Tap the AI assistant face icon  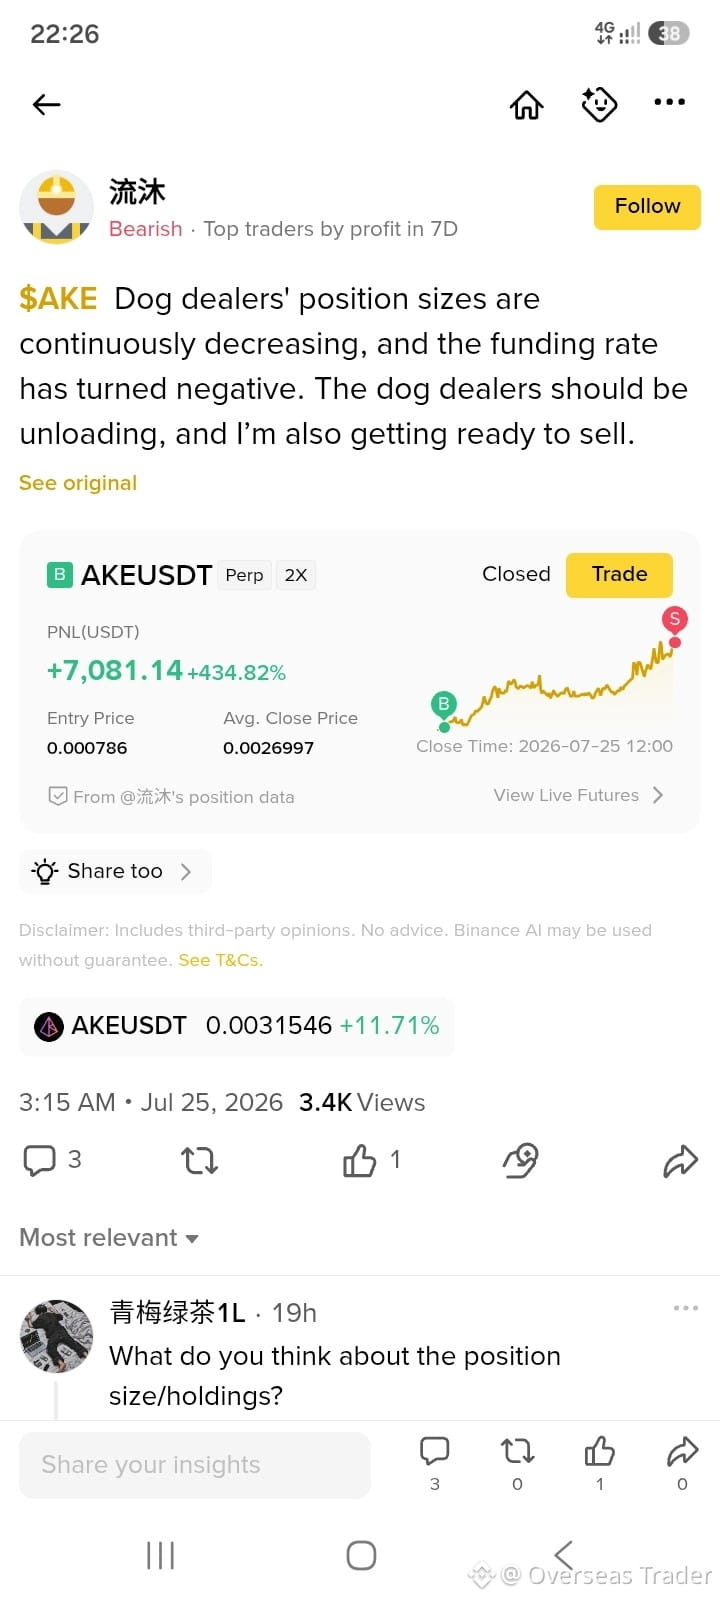[x=599, y=104]
